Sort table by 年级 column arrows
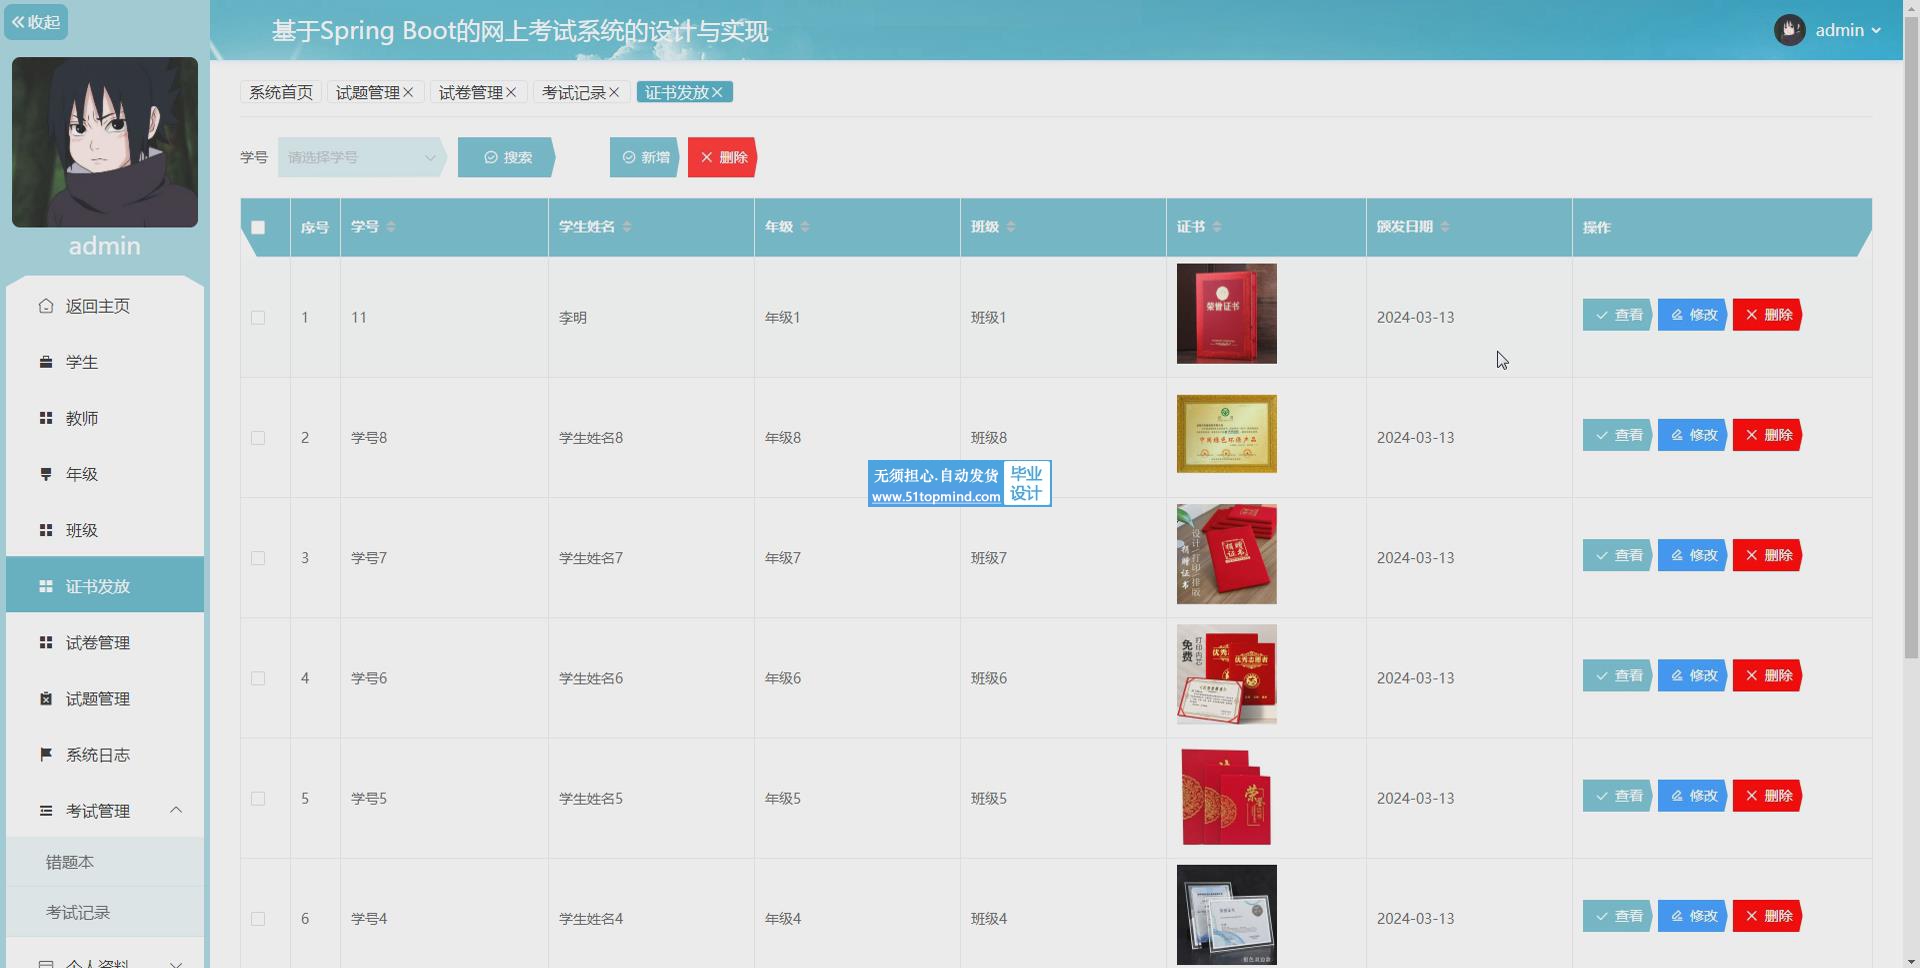 tap(805, 227)
